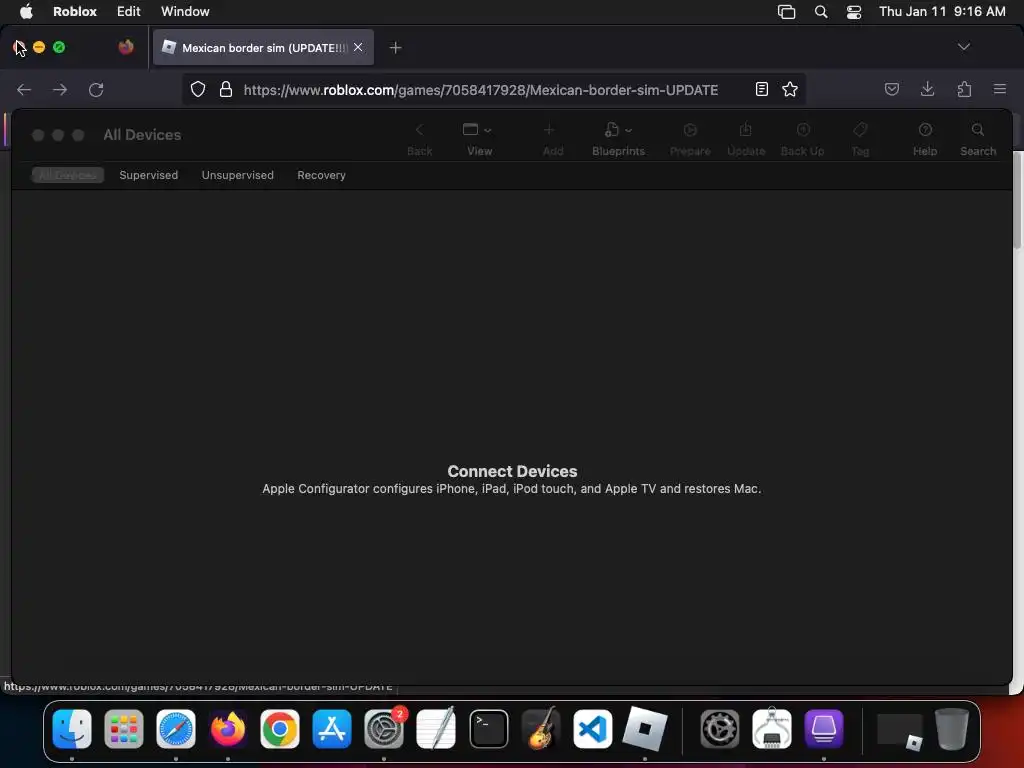
Task: Close the Mexican border sim tab
Action: click(x=358, y=47)
